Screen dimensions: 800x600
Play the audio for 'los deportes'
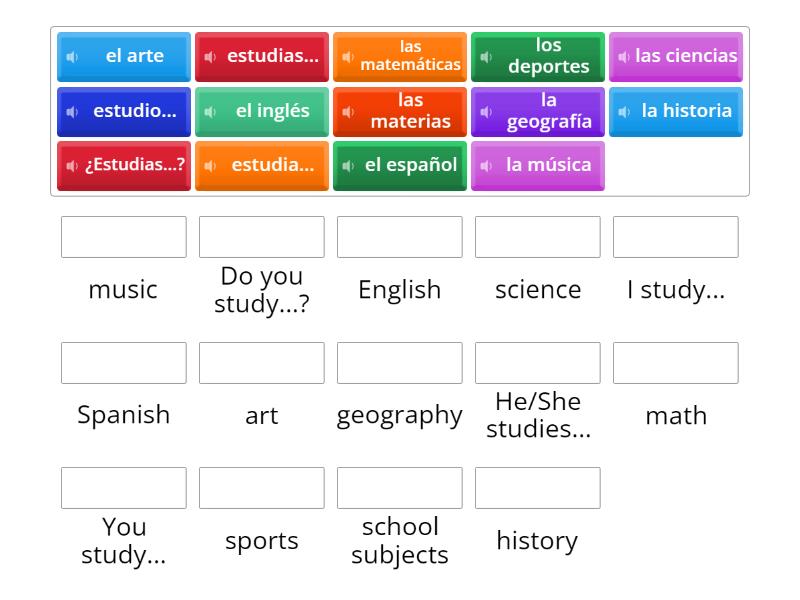pyautogui.click(x=487, y=56)
